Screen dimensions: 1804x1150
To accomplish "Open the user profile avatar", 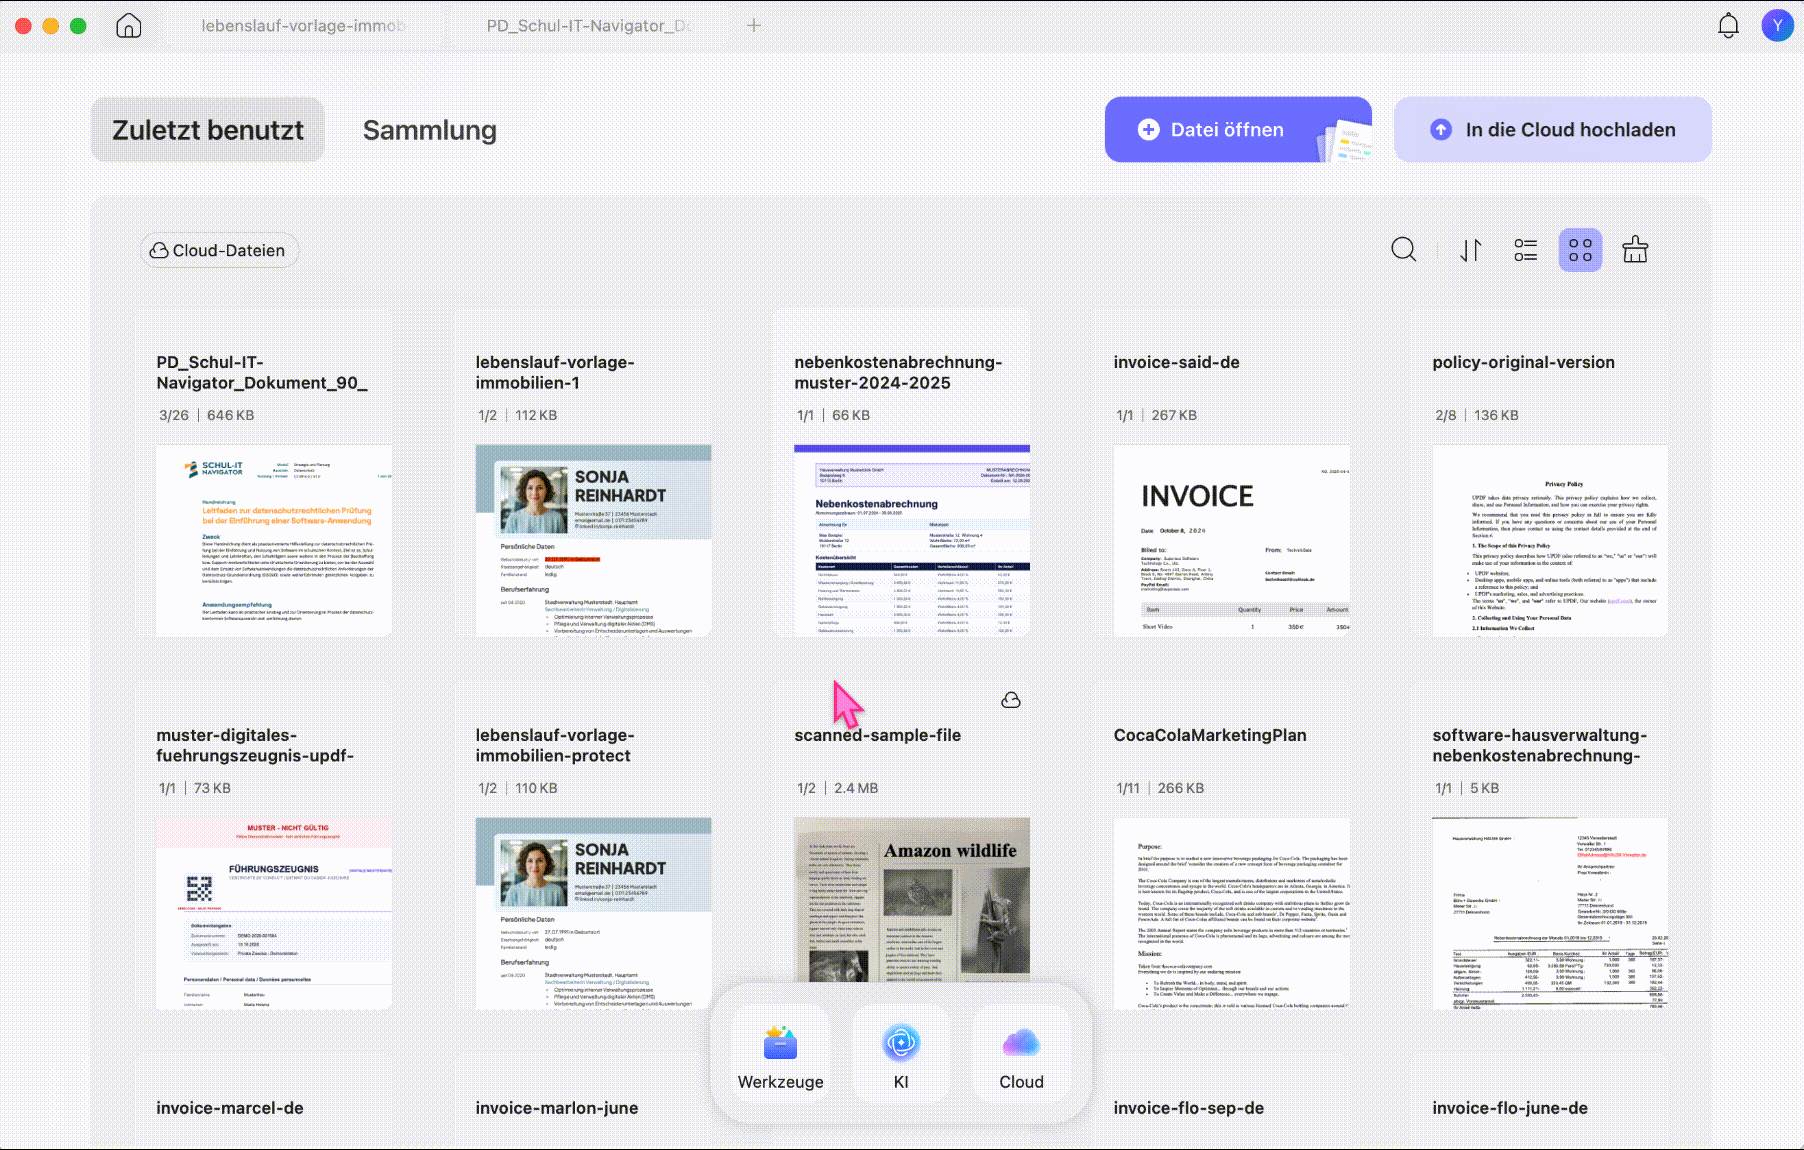I will tap(1777, 25).
